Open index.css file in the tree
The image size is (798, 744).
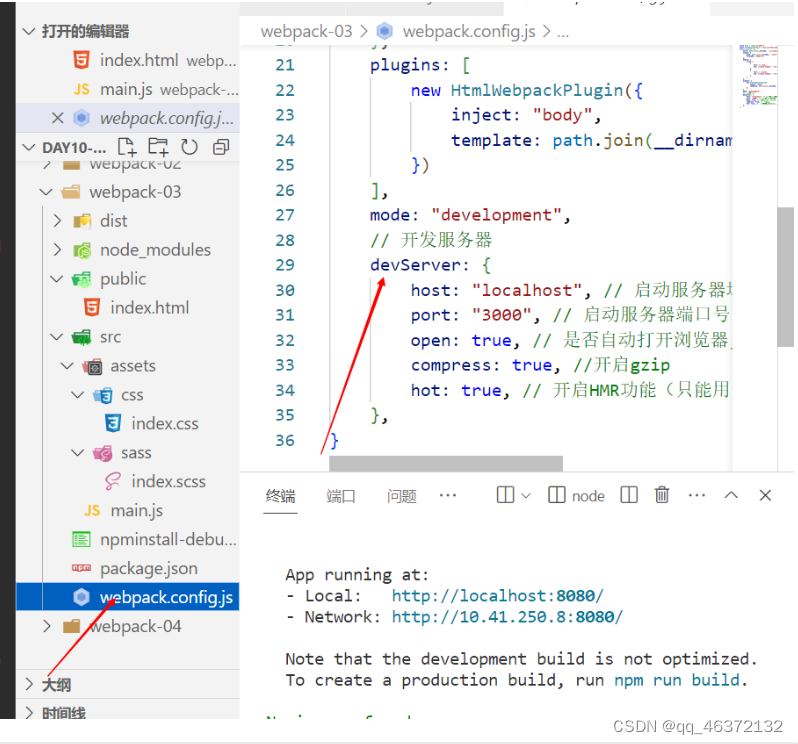(165, 424)
